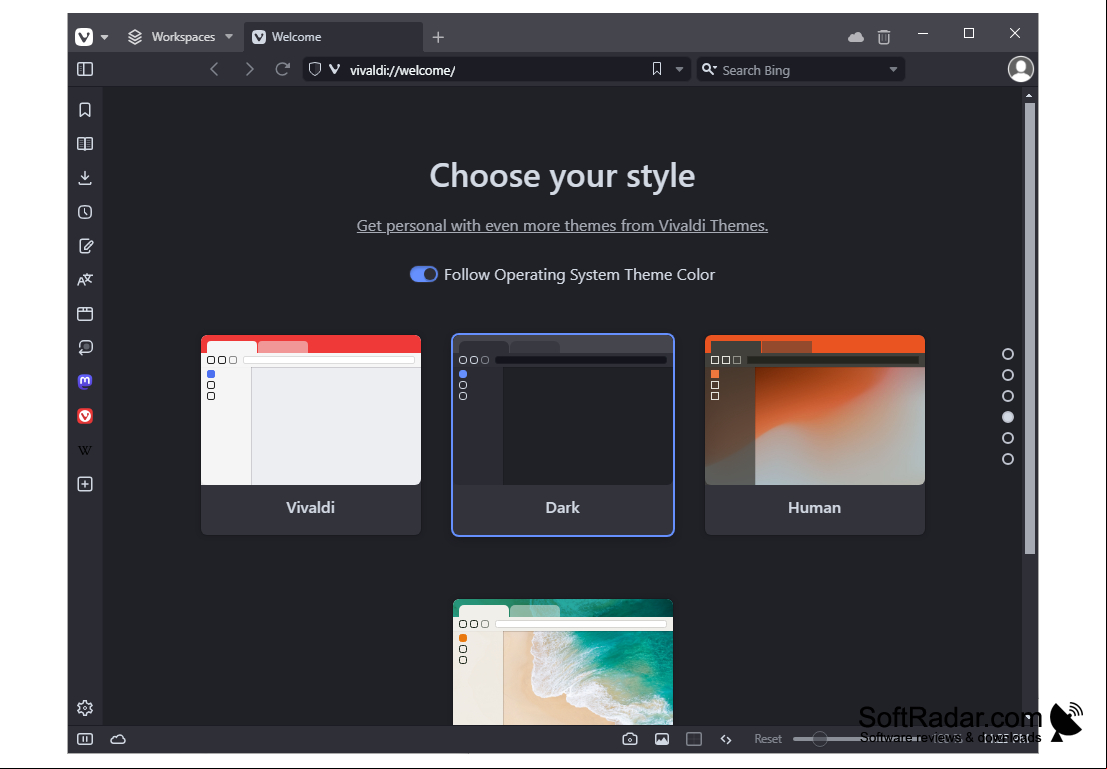Open the Reading List panel
The image size is (1107, 769).
click(85, 144)
